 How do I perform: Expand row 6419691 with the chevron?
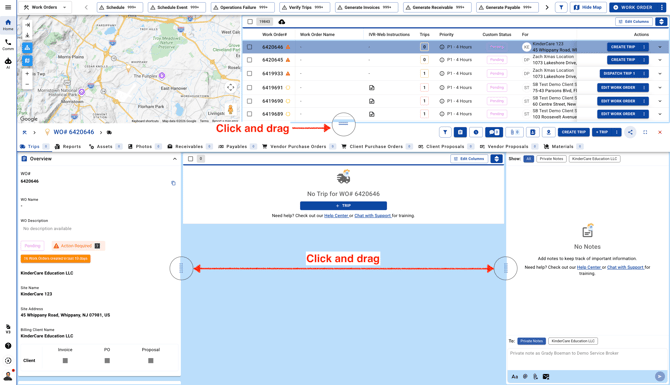coord(660,88)
